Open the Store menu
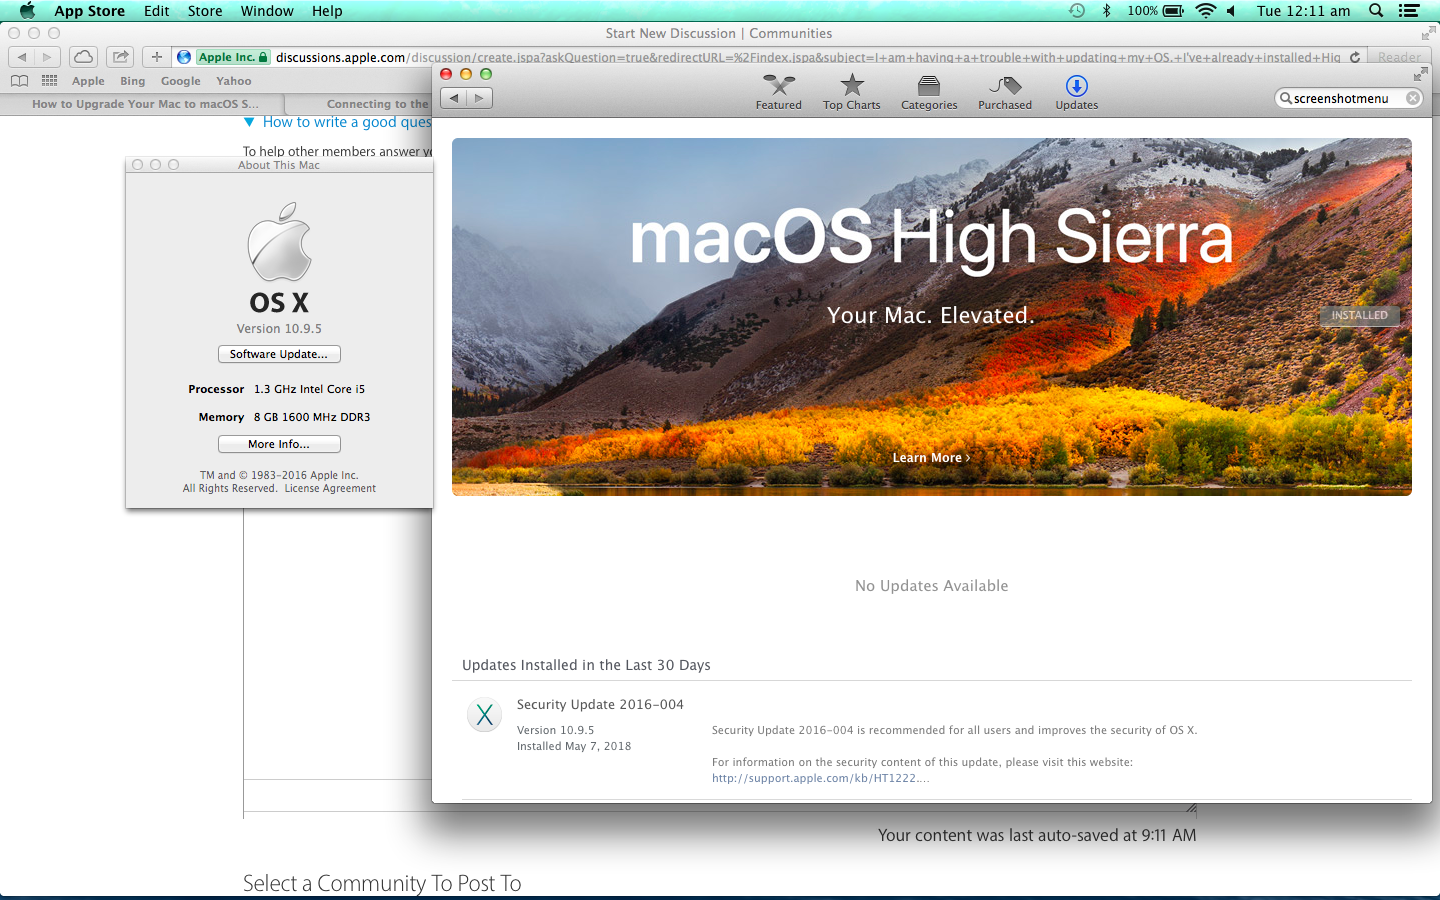 point(205,11)
